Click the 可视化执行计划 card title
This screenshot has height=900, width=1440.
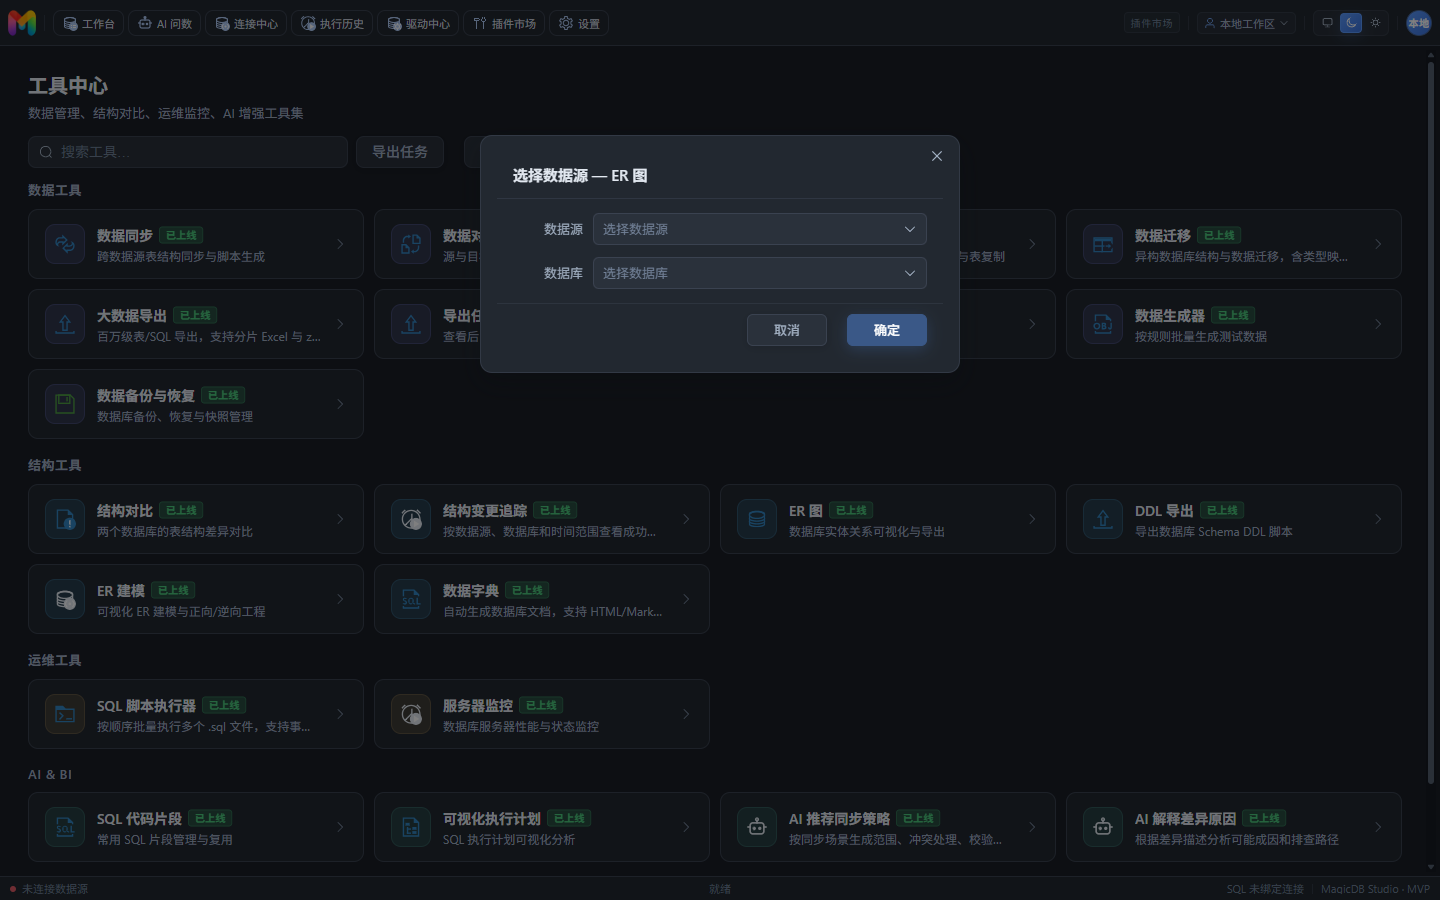click(x=492, y=818)
